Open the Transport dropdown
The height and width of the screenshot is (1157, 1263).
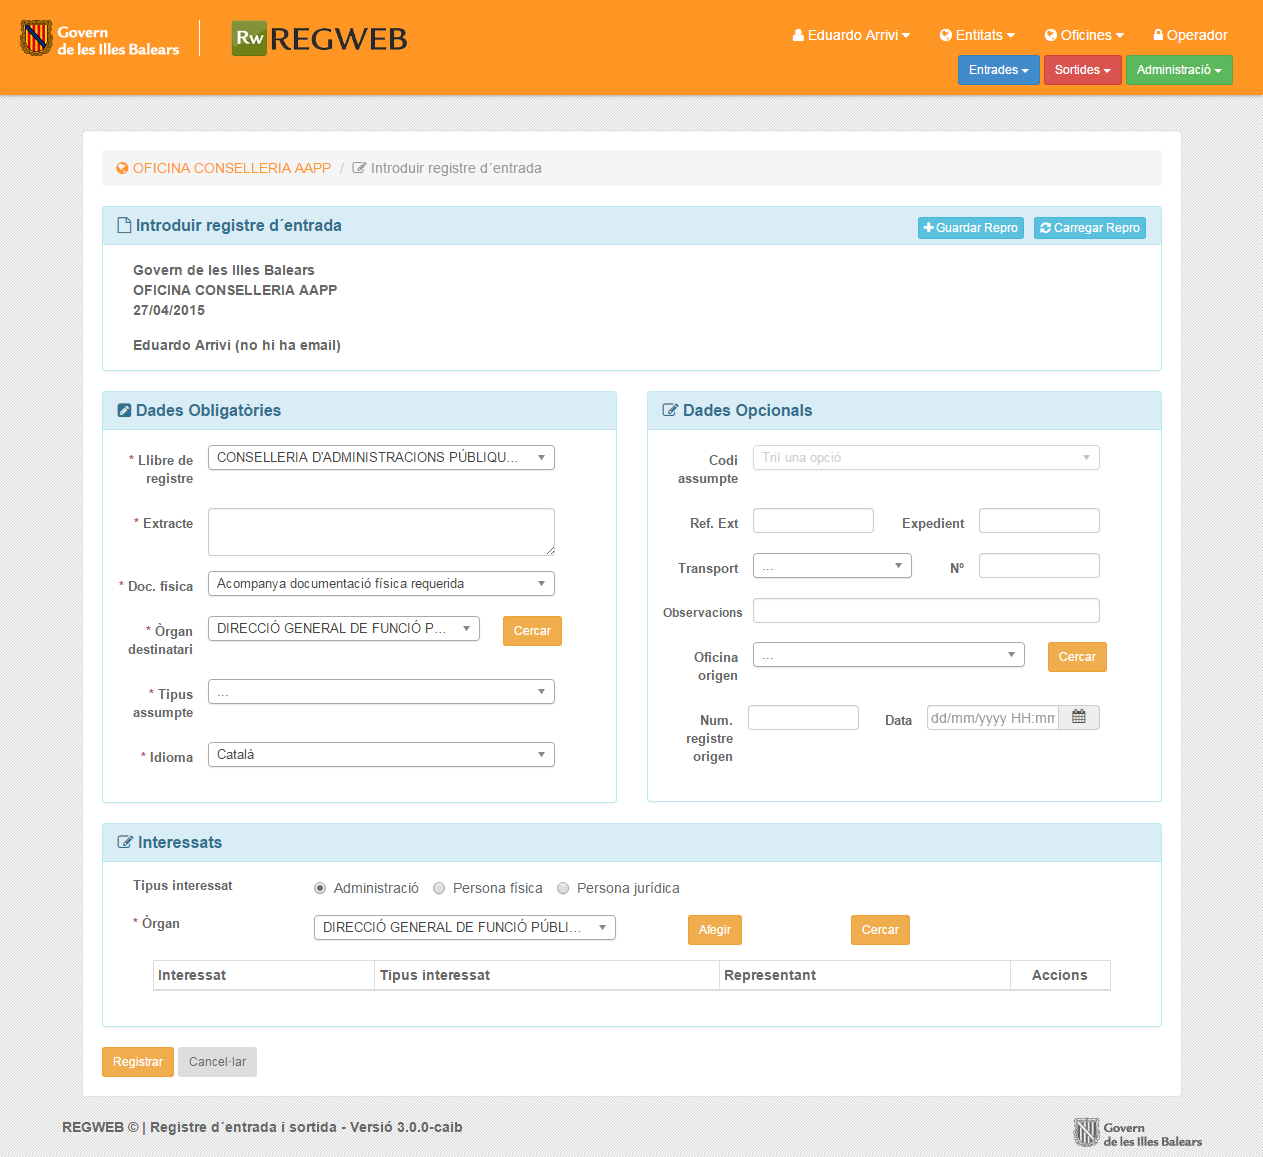click(x=832, y=566)
